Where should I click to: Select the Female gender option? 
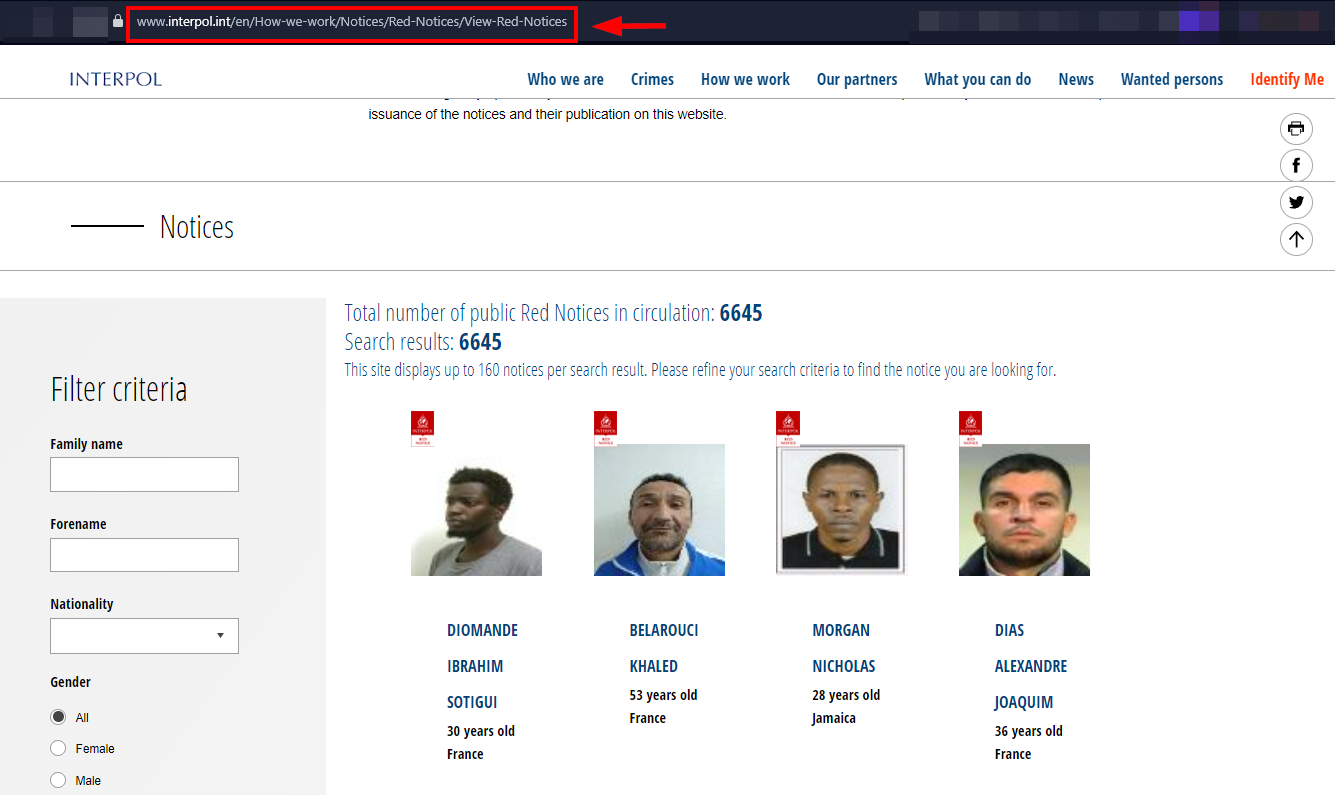pyautogui.click(x=58, y=748)
